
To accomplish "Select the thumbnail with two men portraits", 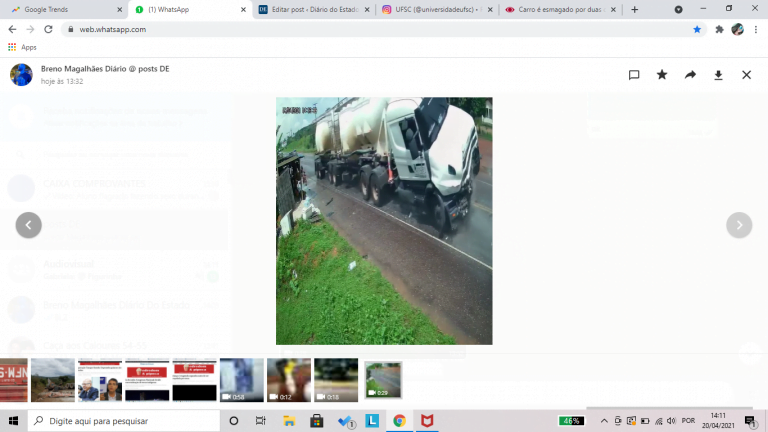I will (x=100, y=380).
